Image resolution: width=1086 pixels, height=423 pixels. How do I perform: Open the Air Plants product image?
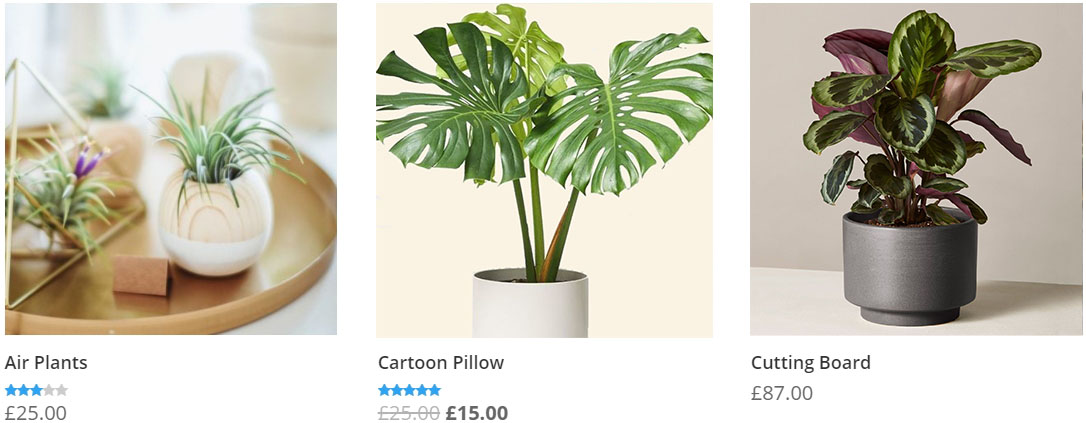click(x=171, y=169)
